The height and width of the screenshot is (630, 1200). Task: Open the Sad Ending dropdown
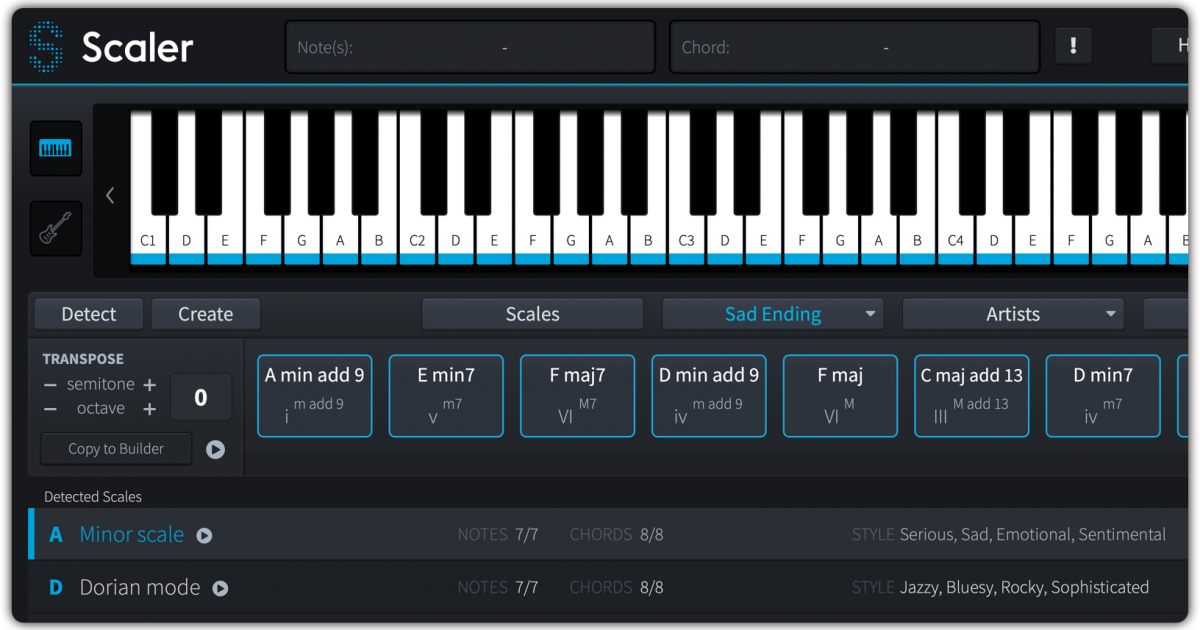[772, 314]
